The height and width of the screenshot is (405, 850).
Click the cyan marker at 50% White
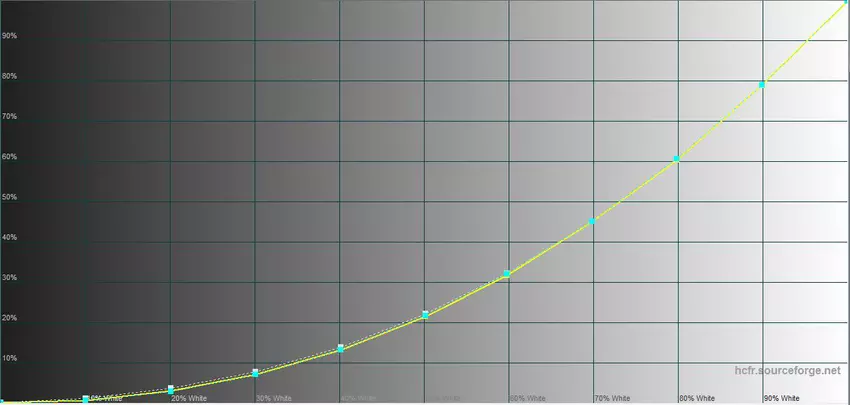(x=425, y=315)
